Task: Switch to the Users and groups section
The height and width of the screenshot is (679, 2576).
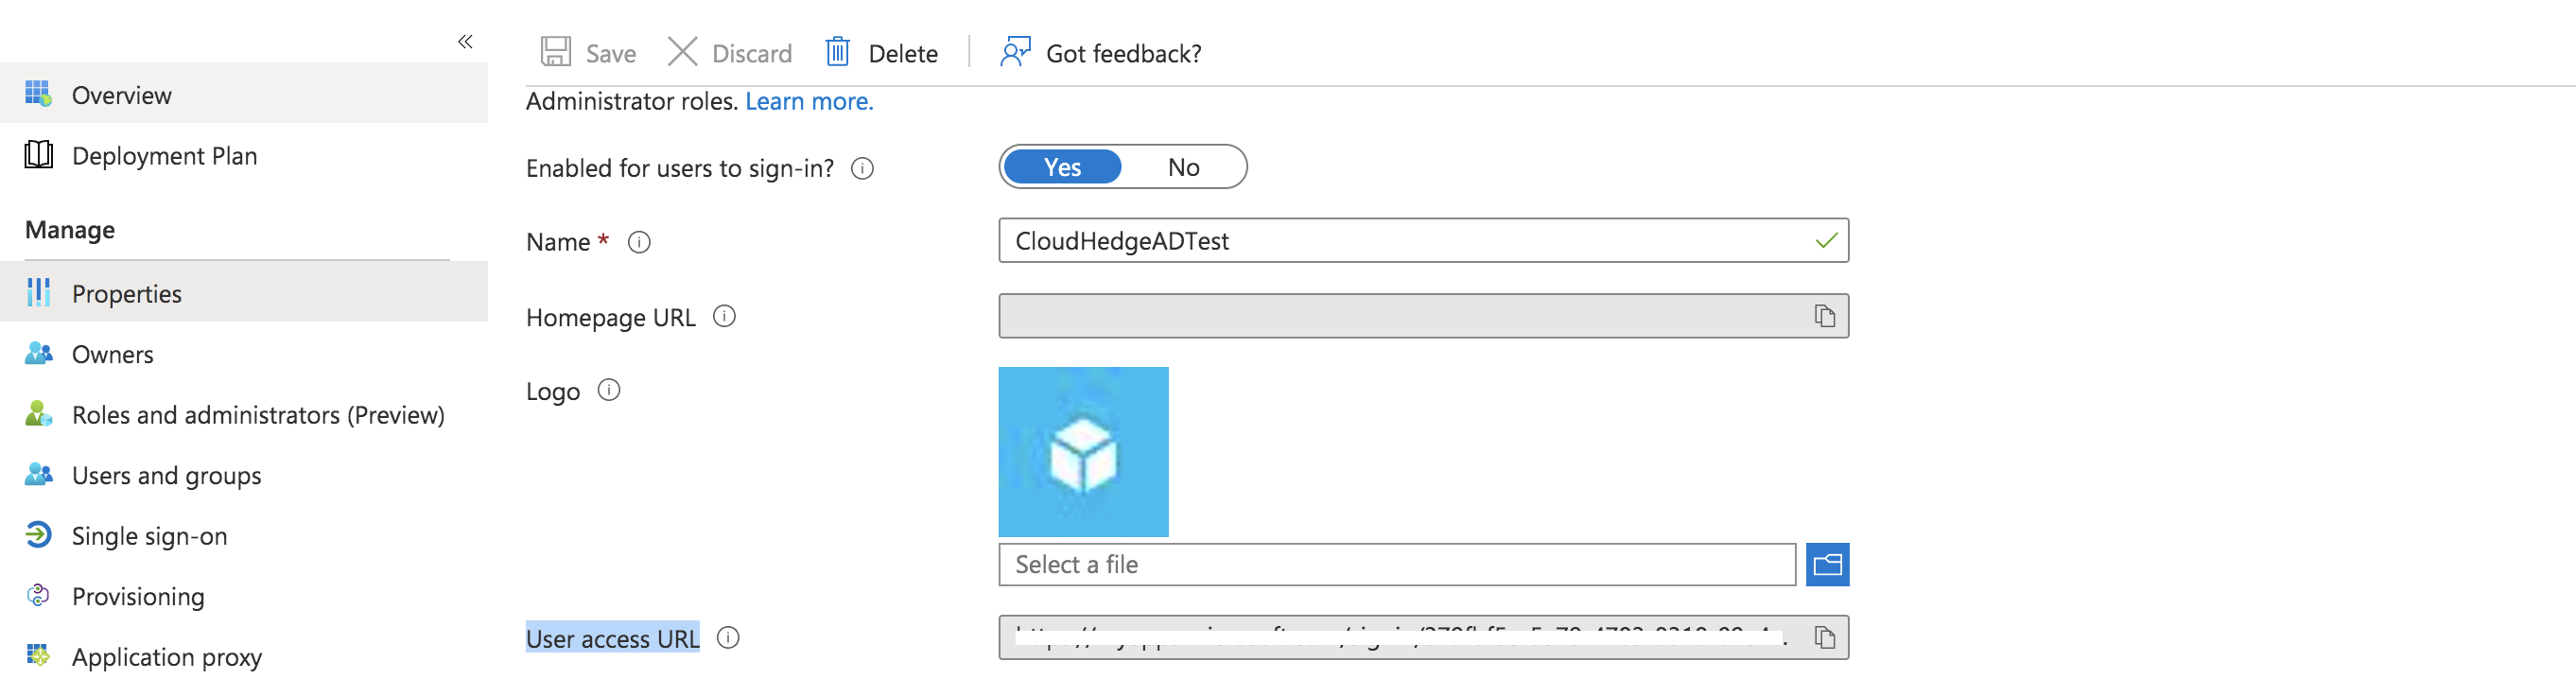Action: 166,475
